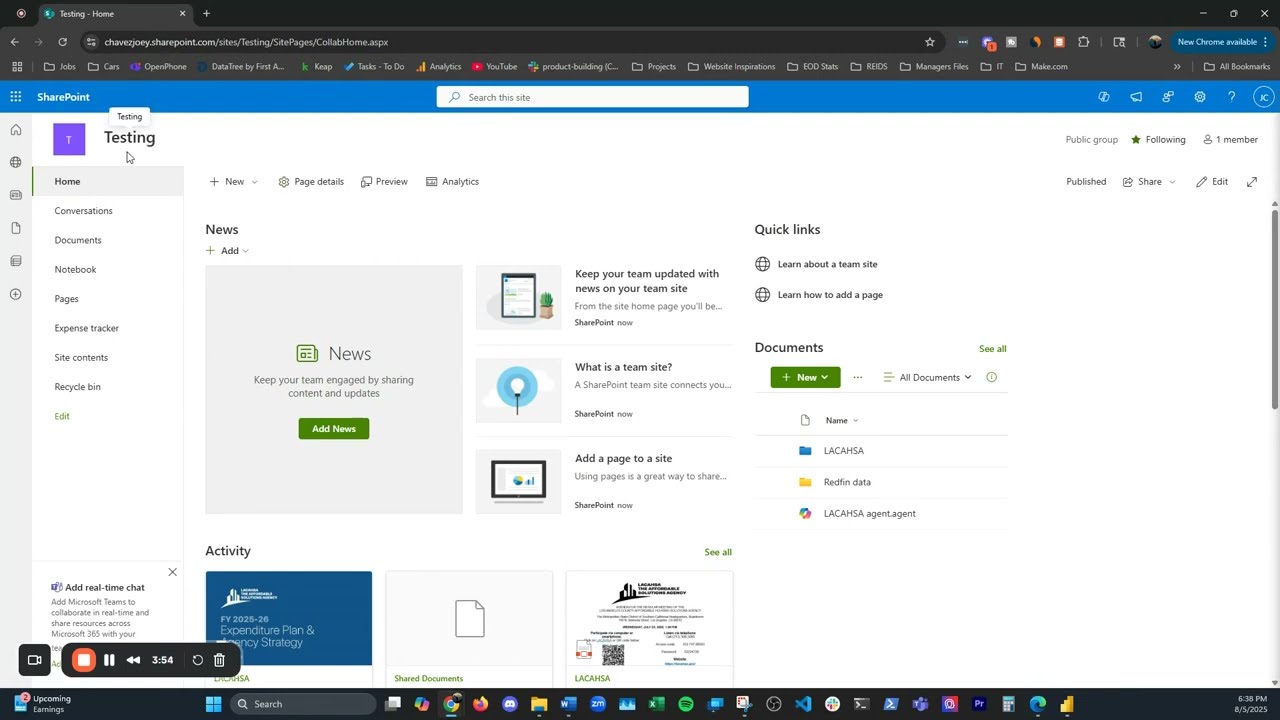The width and height of the screenshot is (1280, 720).
Task: Click the purple T site logo
Action: click(69, 139)
